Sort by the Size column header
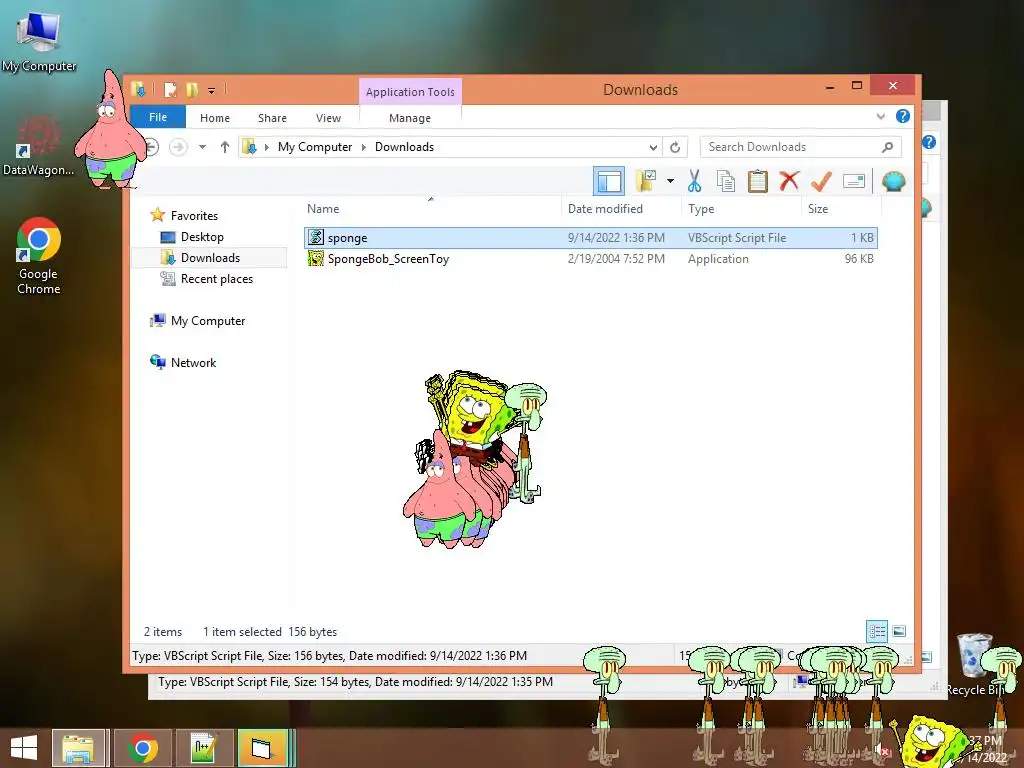 pos(818,209)
